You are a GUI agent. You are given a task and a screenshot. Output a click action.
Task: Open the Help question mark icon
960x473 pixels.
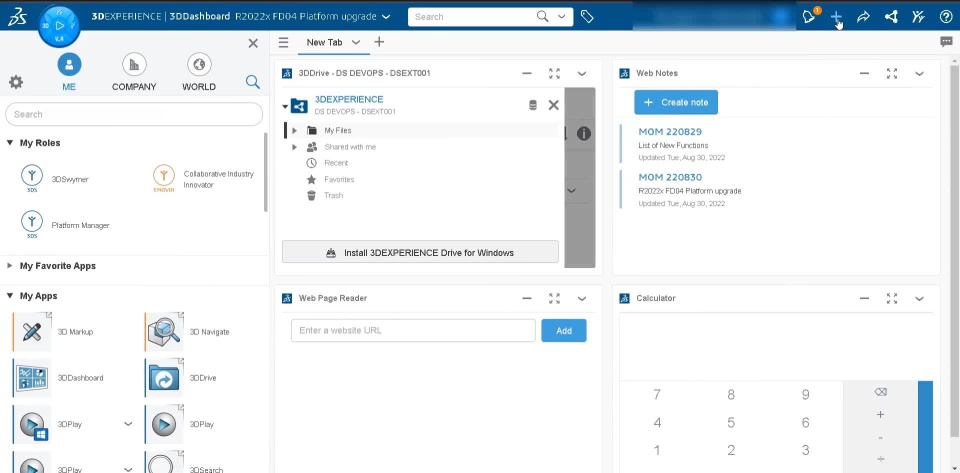[x=946, y=17]
